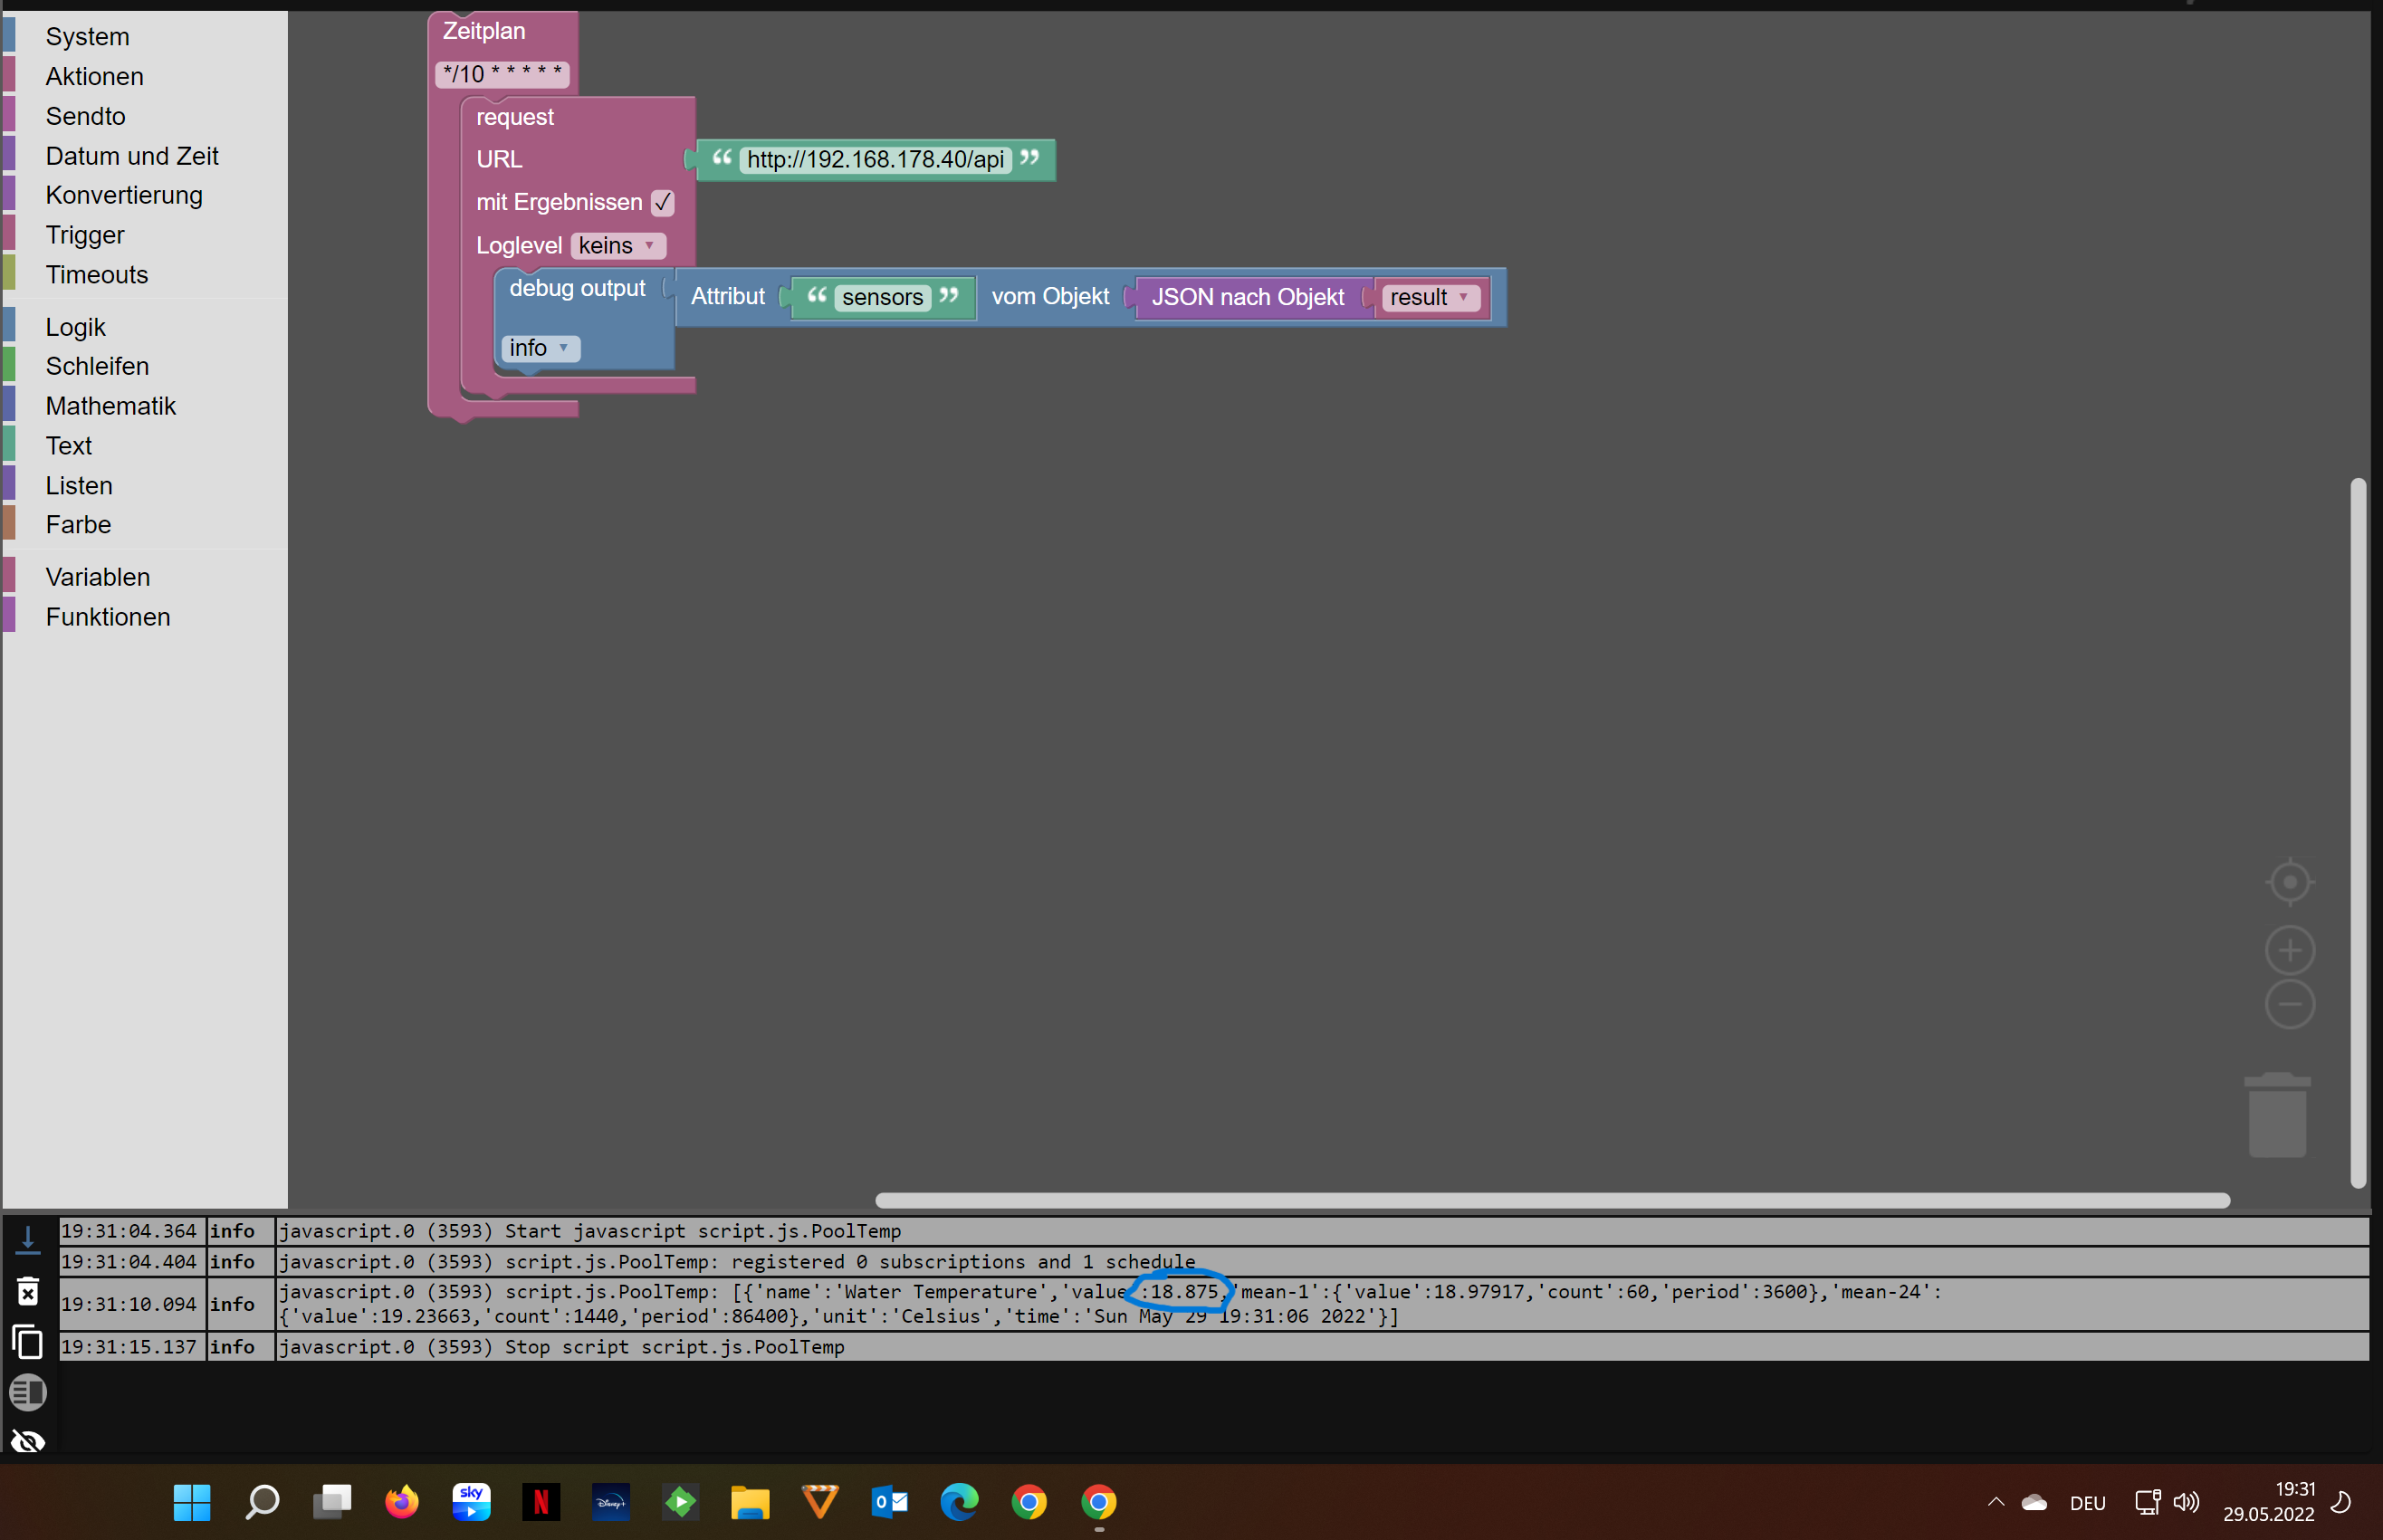The height and width of the screenshot is (1540, 2383).
Task: Click the workspace center/reset view icon
Action: (x=2289, y=882)
